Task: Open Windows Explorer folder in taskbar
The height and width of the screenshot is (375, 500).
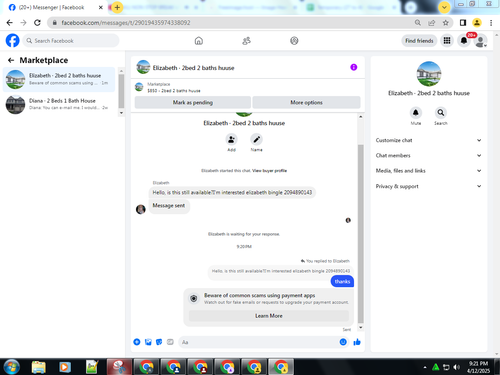Action: tap(39, 367)
